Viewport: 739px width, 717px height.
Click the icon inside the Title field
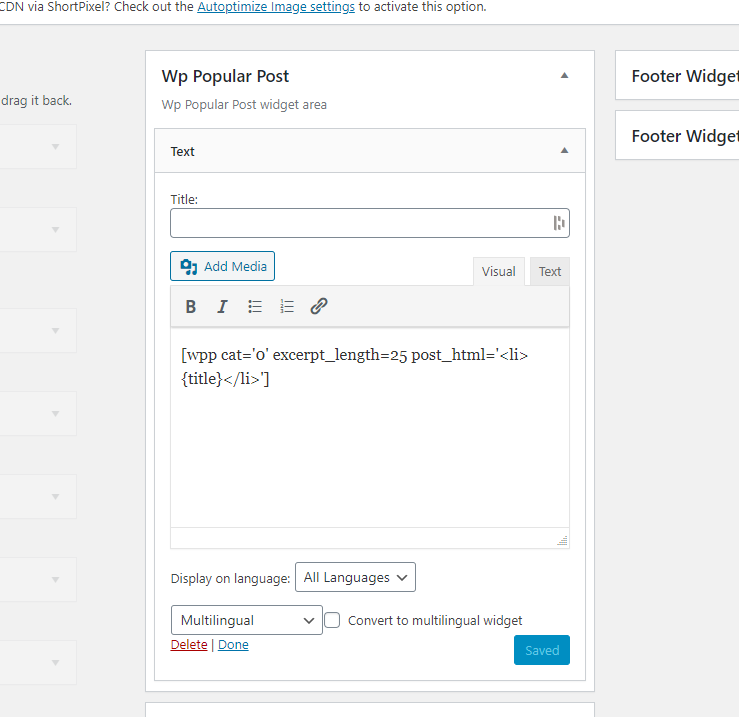tap(559, 223)
